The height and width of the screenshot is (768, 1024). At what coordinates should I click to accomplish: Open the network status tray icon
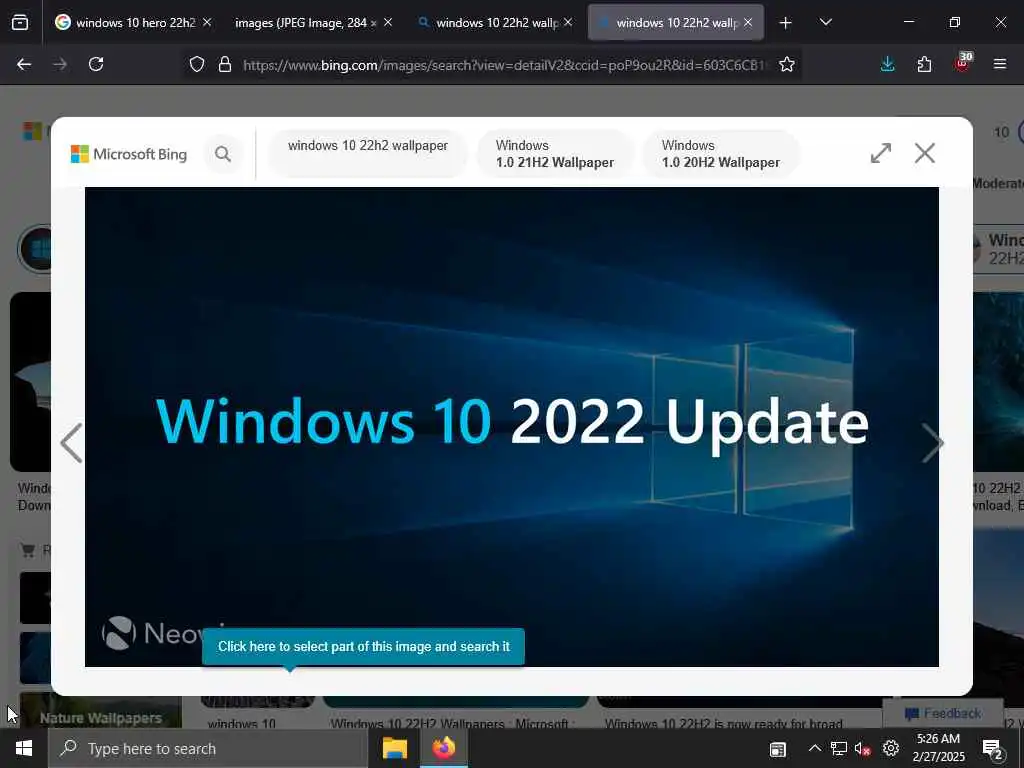(x=839, y=748)
